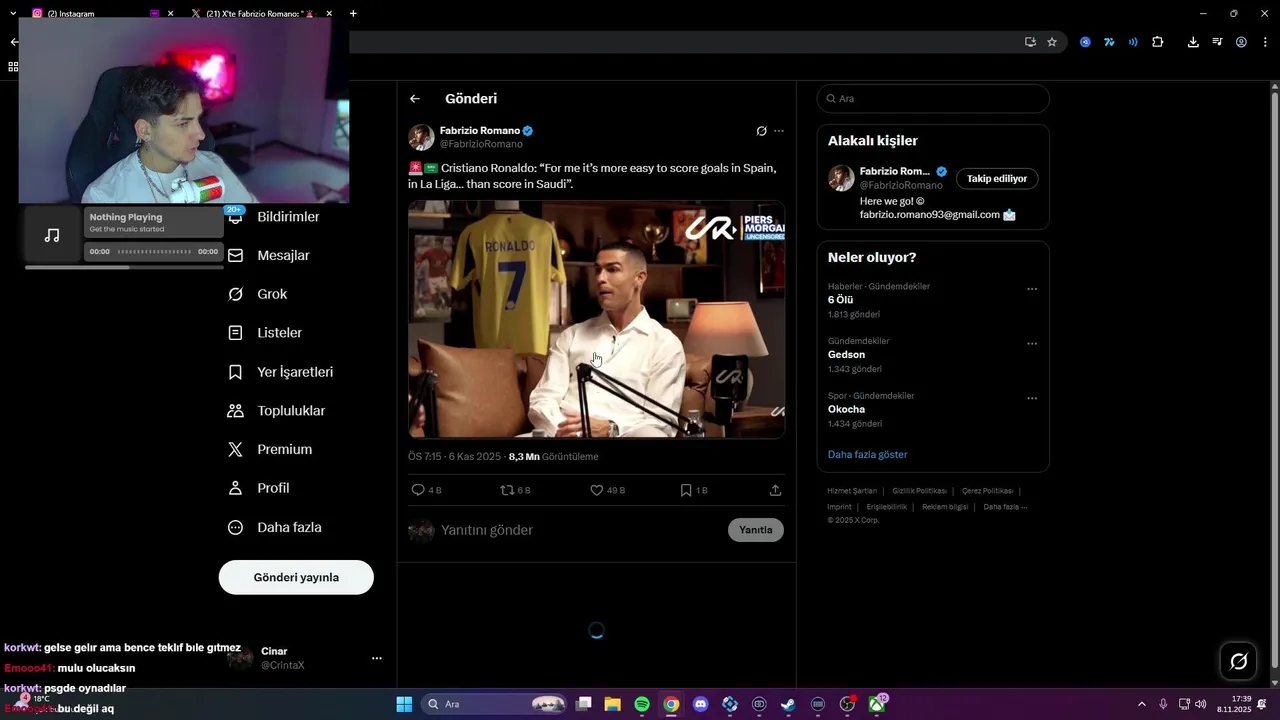Open Yer İşaretleri in sidebar
This screenshot has width=1280, height=720.
pos(281,372)
